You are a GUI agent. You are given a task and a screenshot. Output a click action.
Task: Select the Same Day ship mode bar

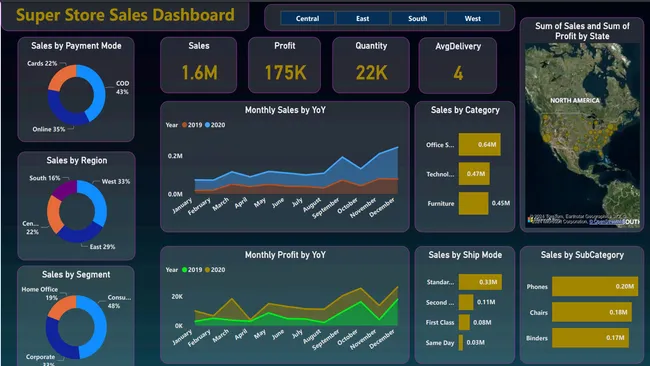pyautogui.click(x=461, y=342)
